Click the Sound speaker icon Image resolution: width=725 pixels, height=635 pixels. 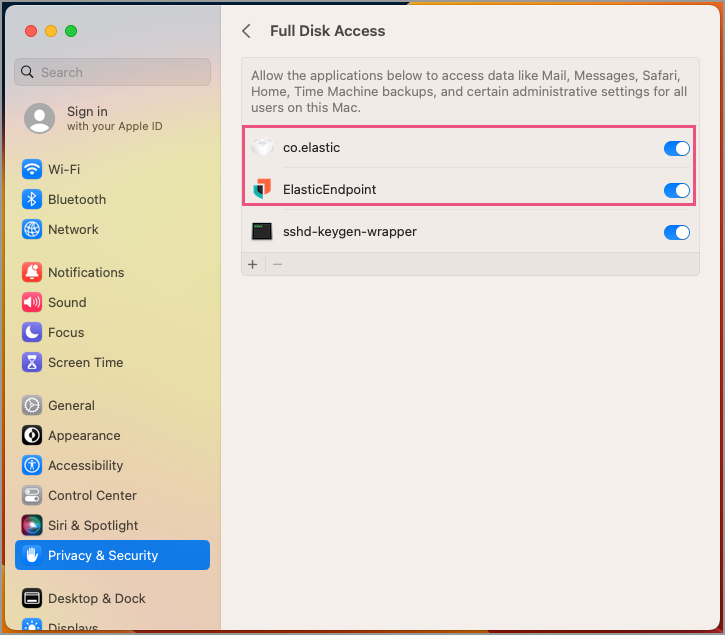pos(32,303)
